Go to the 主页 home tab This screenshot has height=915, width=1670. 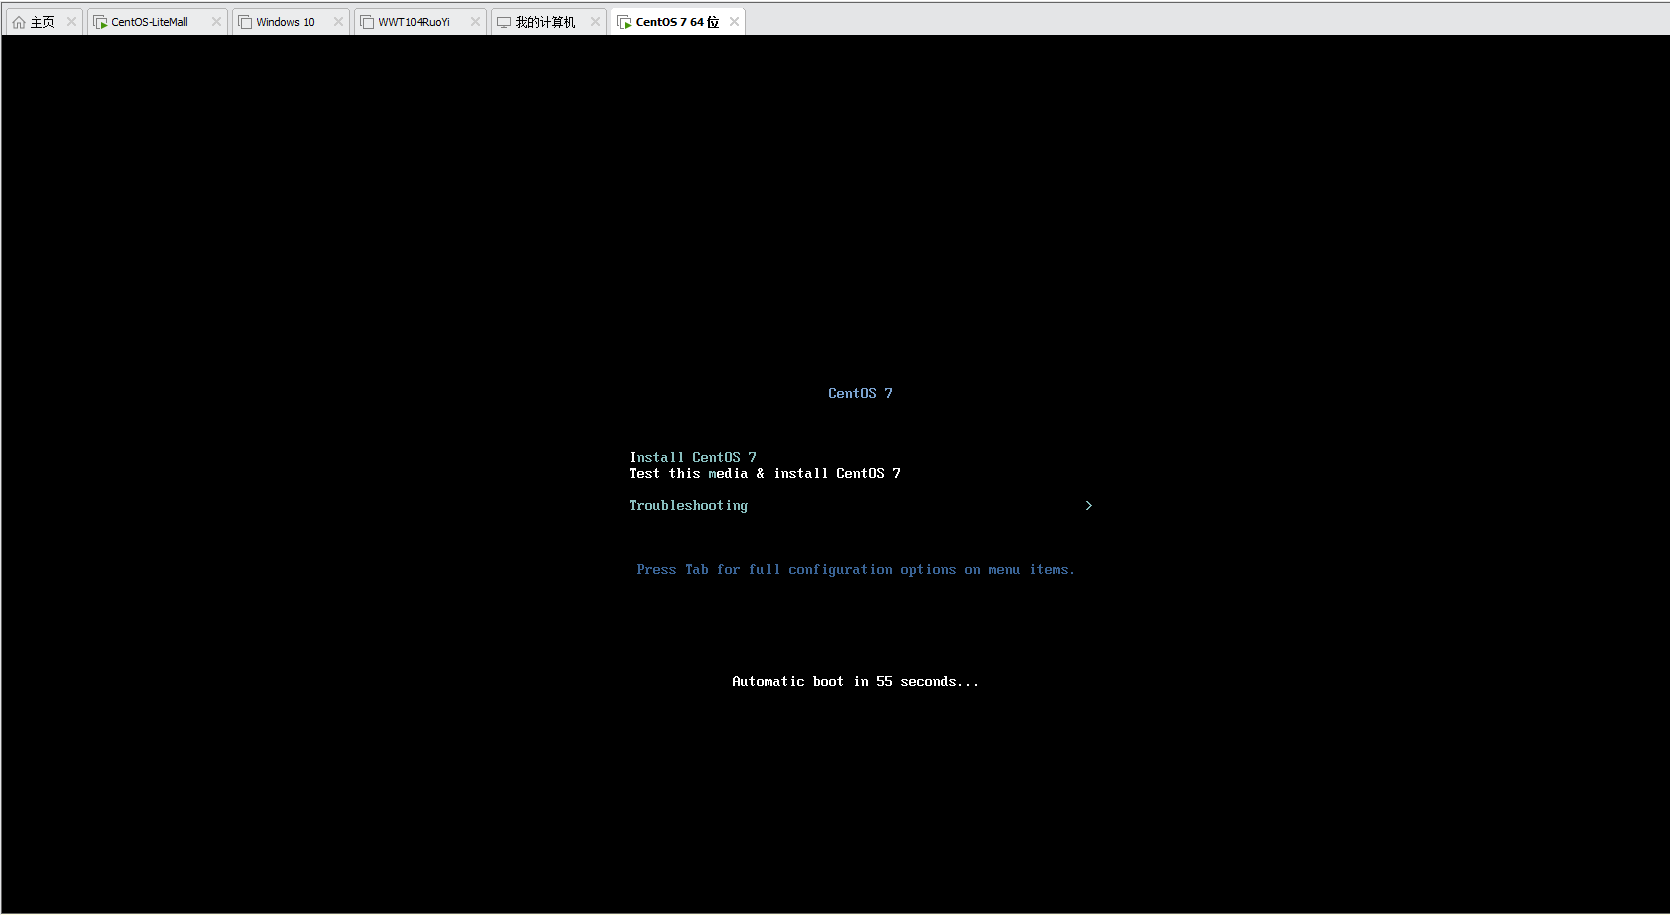pyautogui.click(x=42, y=22)
